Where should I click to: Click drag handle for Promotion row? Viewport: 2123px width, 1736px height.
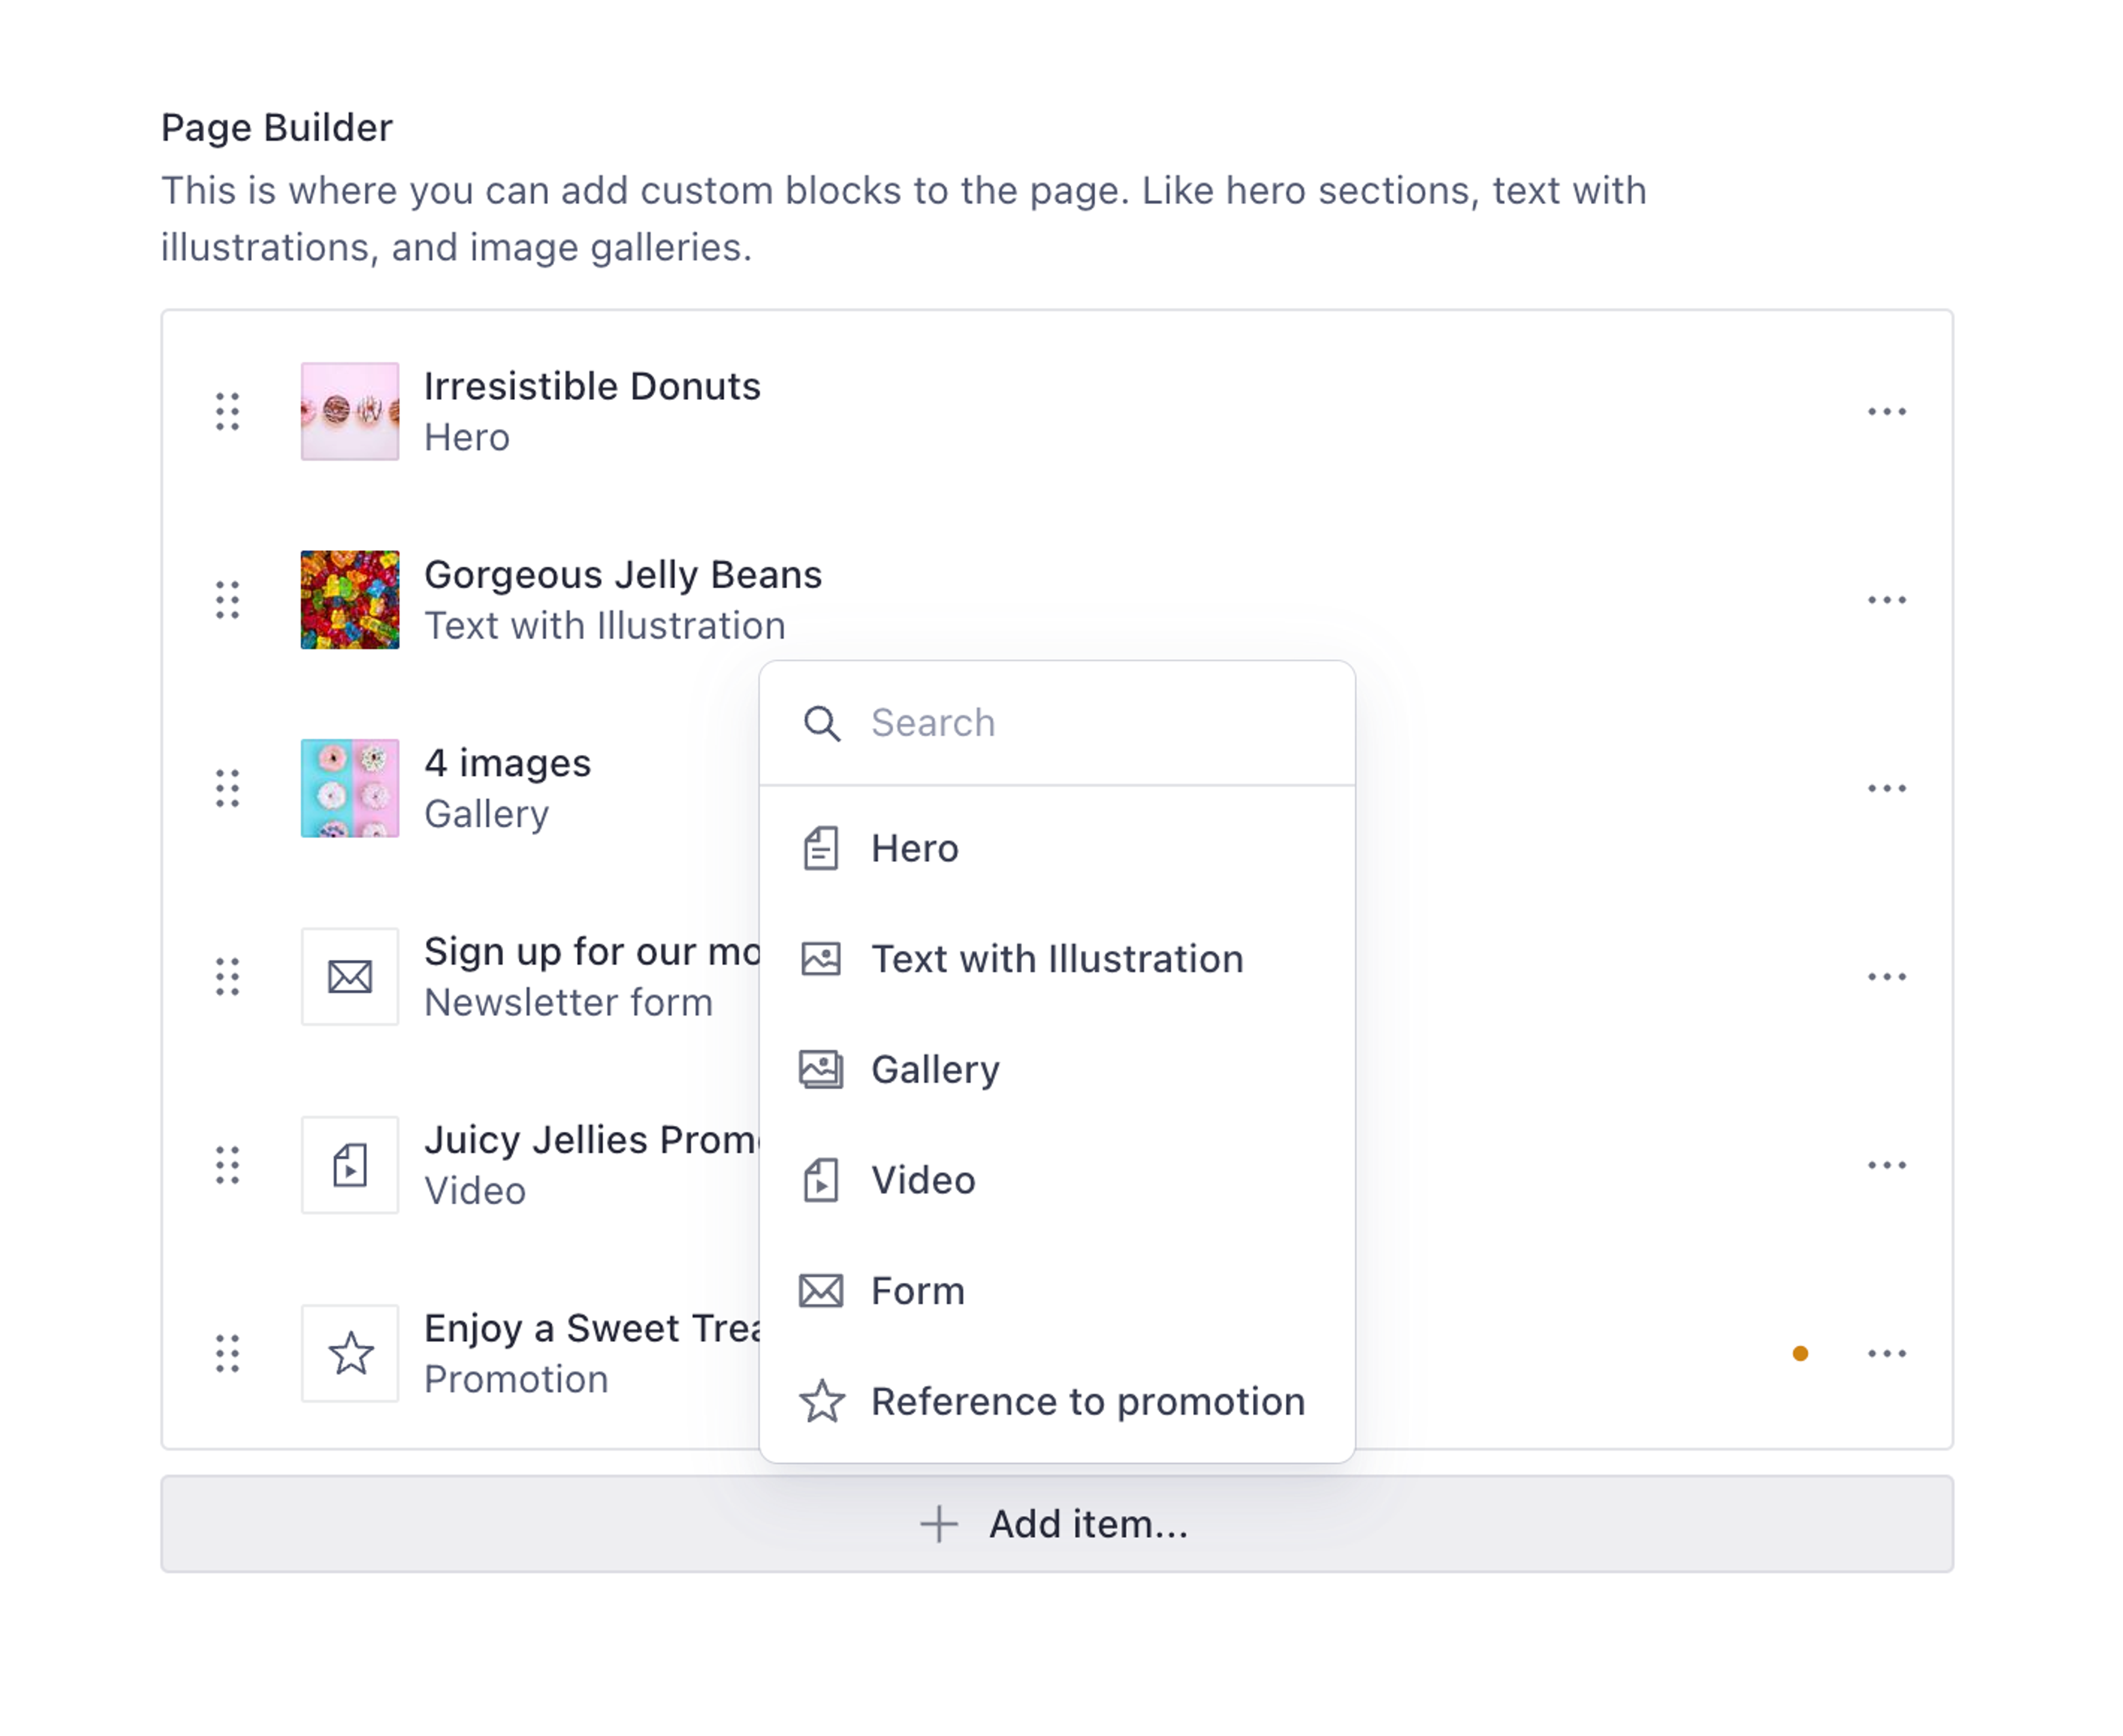click(x=227, y=1354)
